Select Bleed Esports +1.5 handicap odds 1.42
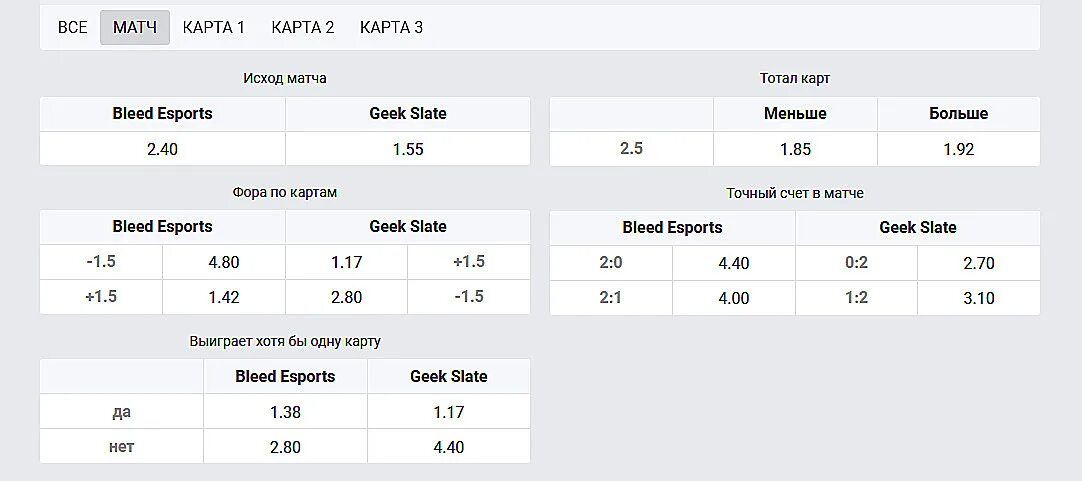1082x481 pixels. (223, 297)
